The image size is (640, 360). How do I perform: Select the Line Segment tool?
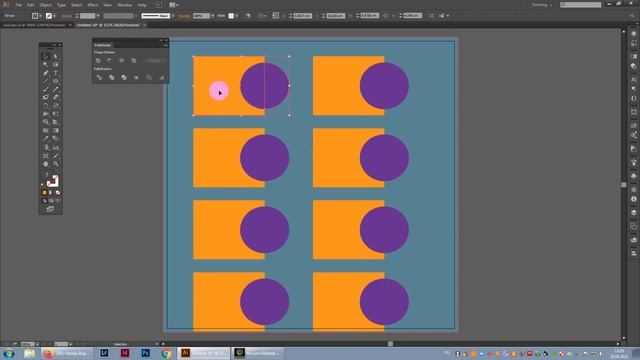46,81
